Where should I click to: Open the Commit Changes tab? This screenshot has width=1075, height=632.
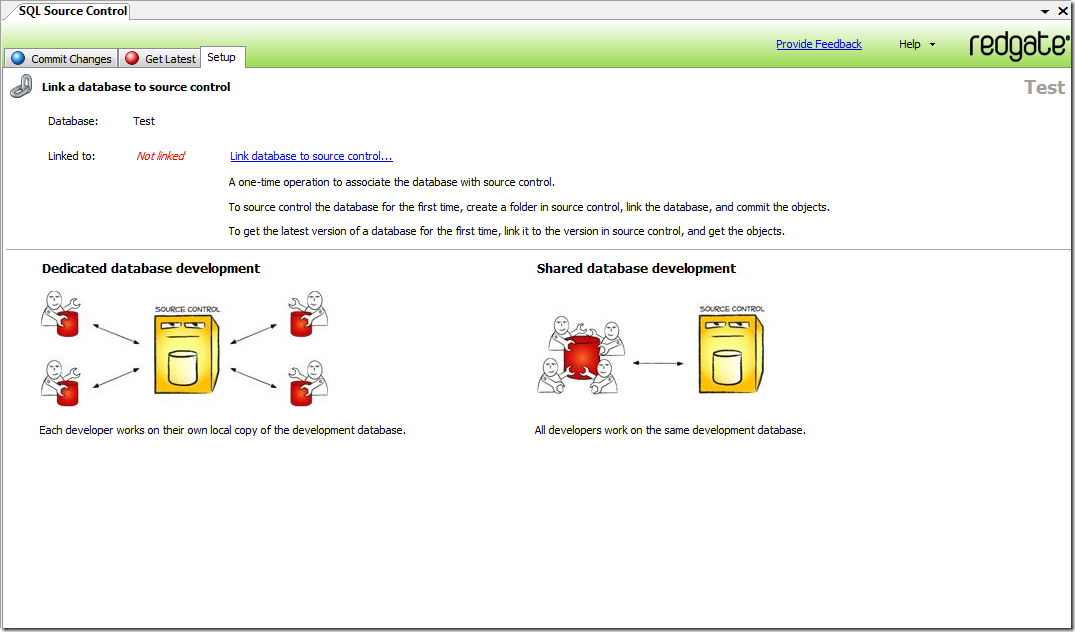(61, 58)
